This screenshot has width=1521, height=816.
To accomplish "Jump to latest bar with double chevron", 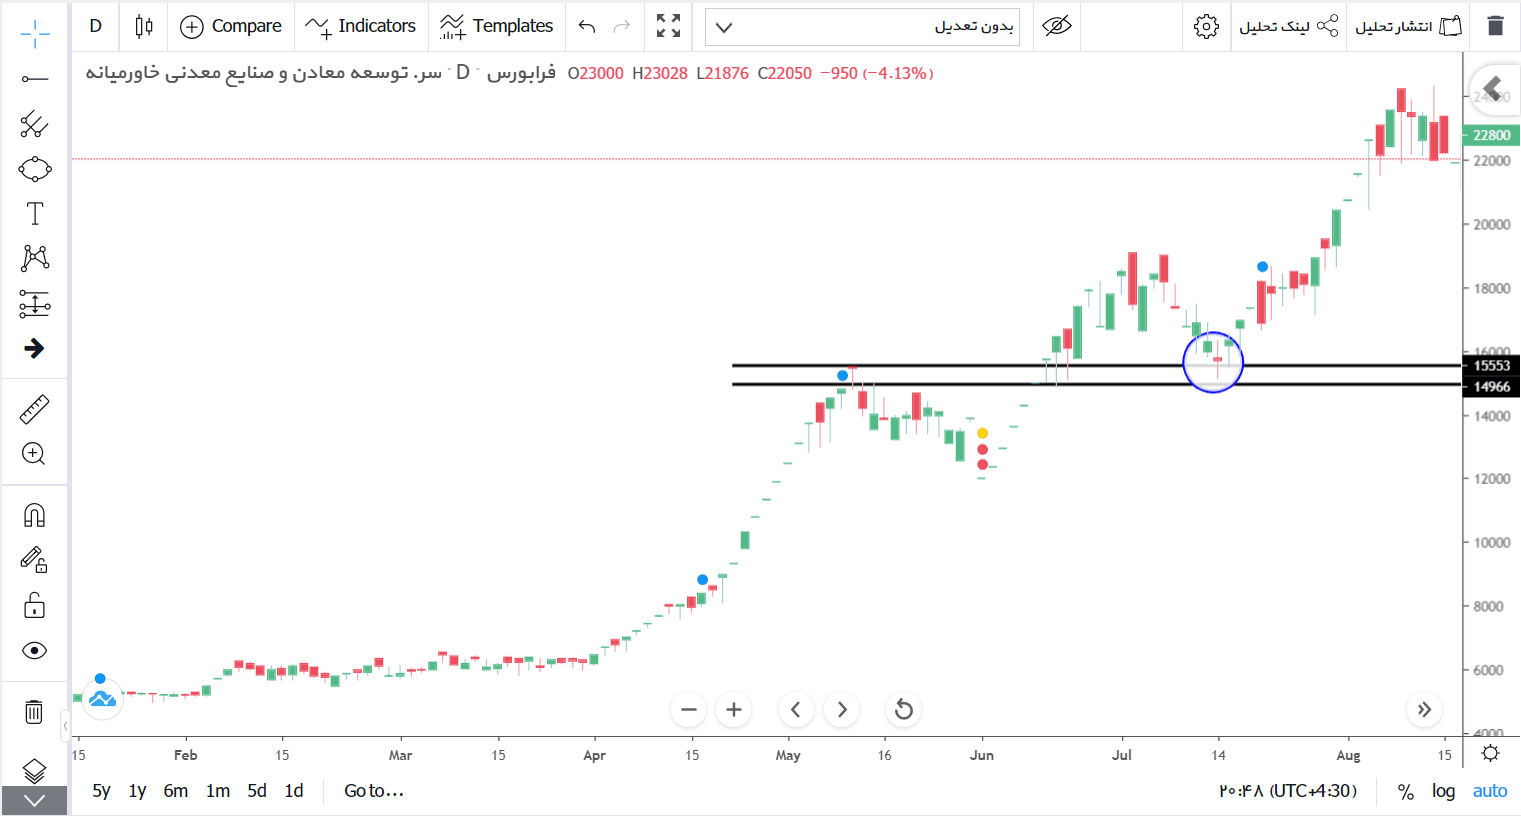I will [x=1424, y=710].
